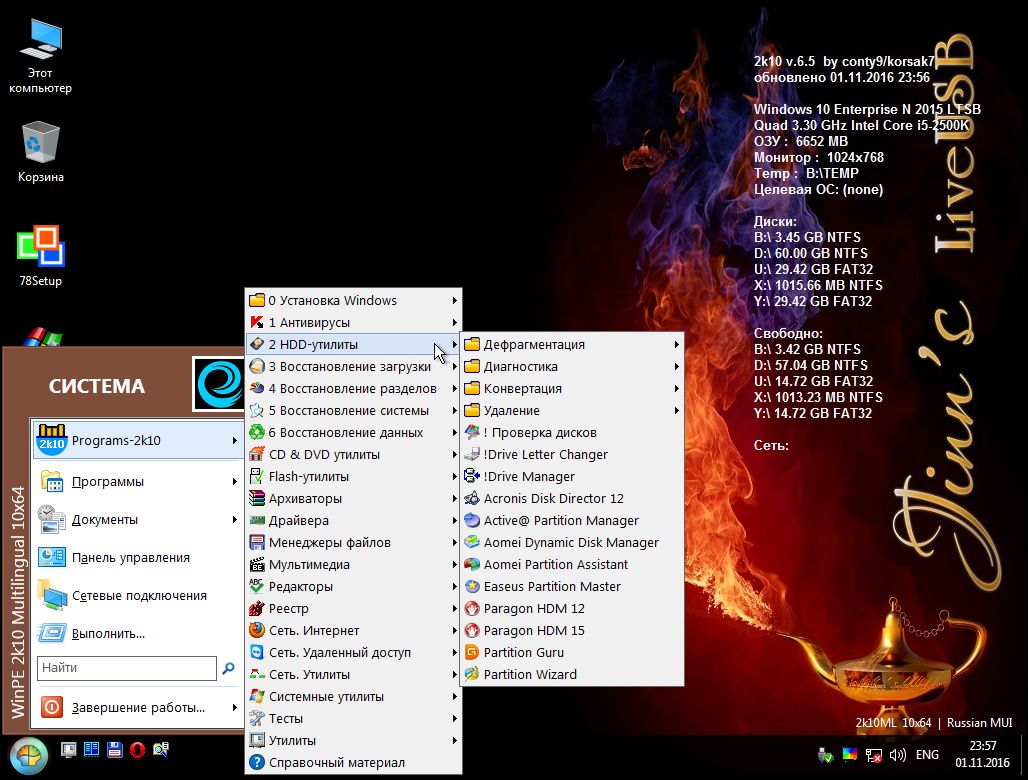
Task: Expand the Завершение работы options
Action: (137, 707)
